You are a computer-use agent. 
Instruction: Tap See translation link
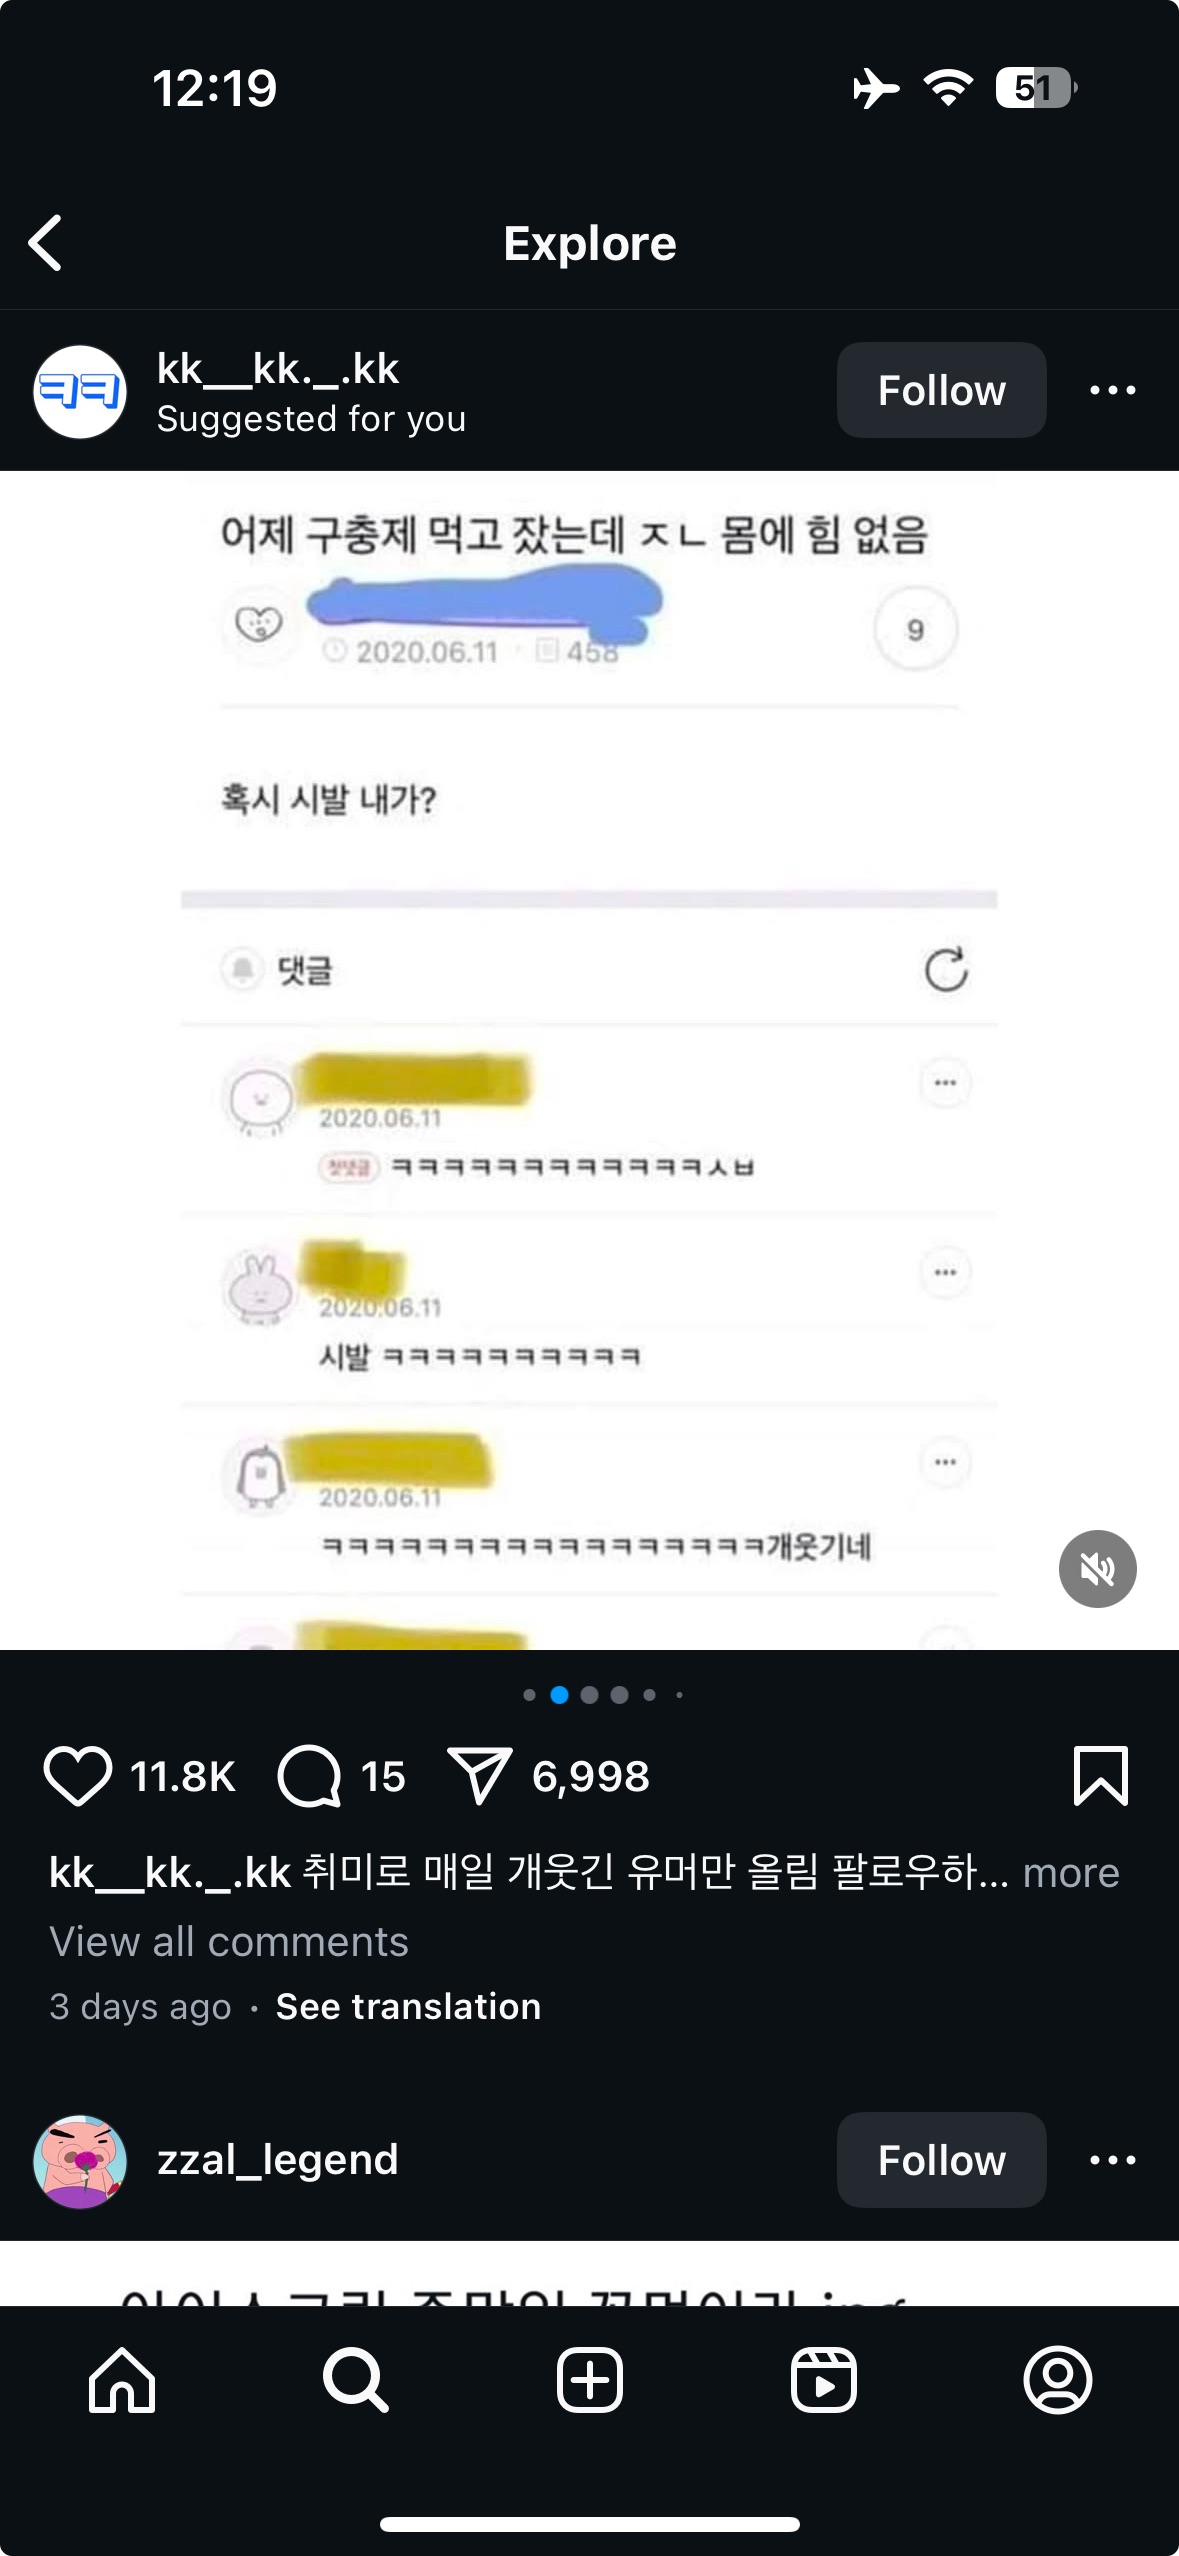tap(408, 2006)
